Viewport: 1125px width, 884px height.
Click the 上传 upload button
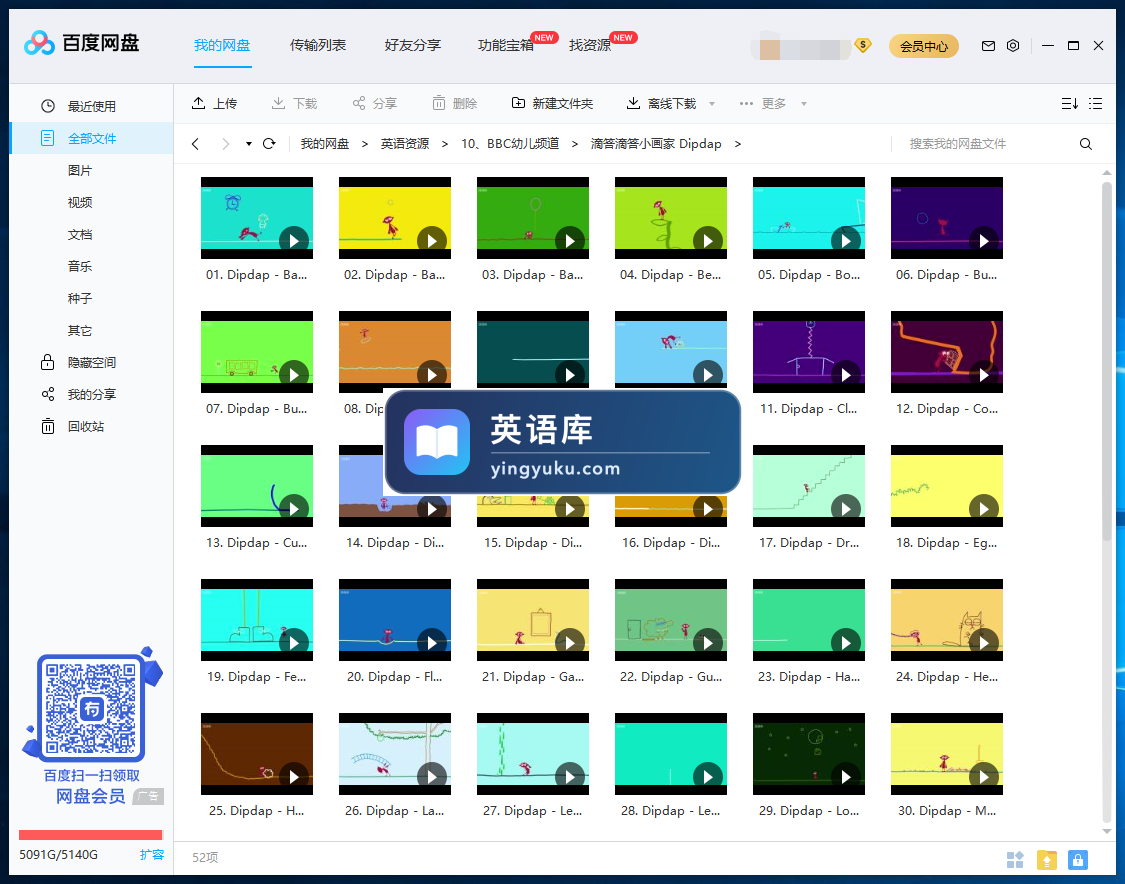214,103
